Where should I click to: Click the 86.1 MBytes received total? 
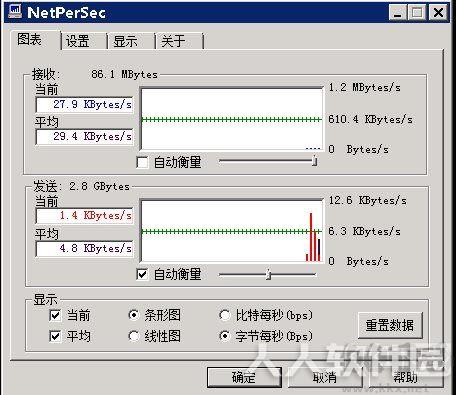124,74
